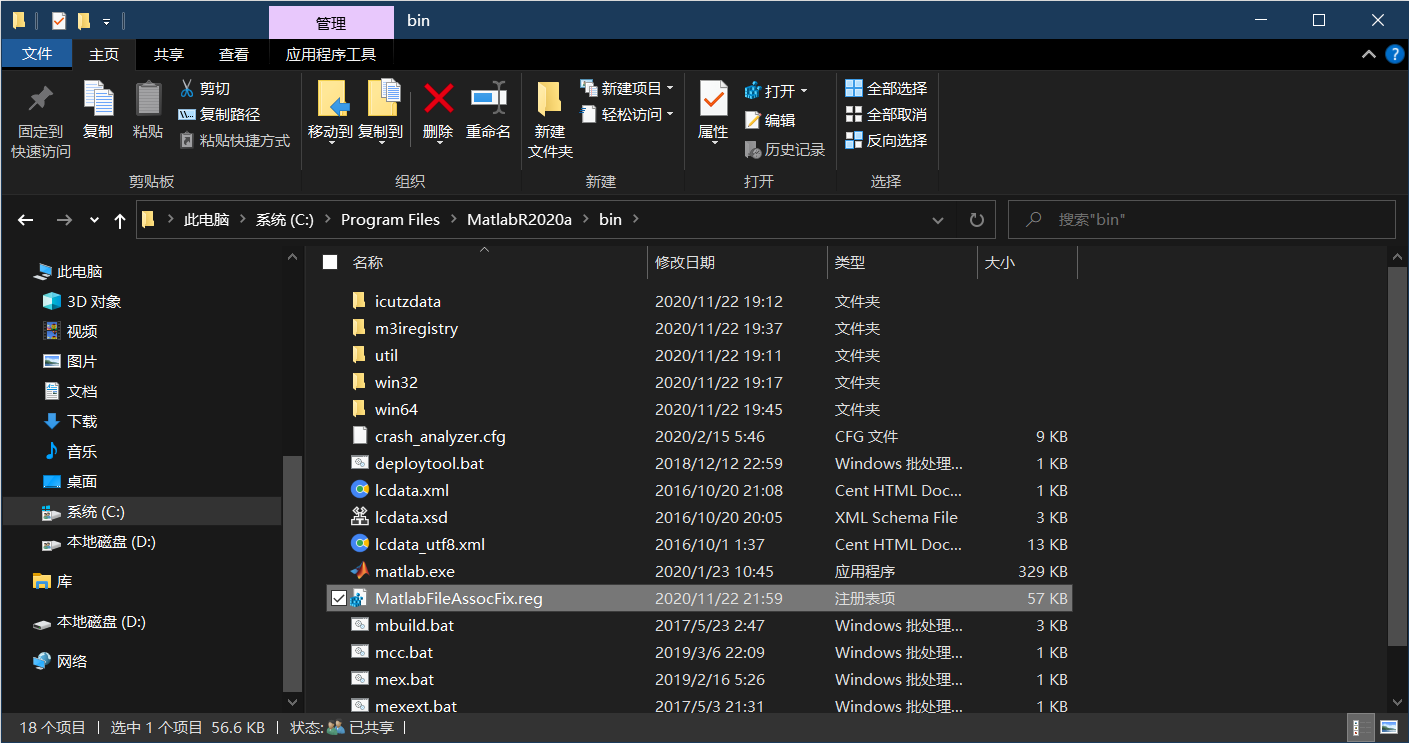
Task: Uncheck the MatlabFileAssocFix.reg checkbox
Action: 338,598
